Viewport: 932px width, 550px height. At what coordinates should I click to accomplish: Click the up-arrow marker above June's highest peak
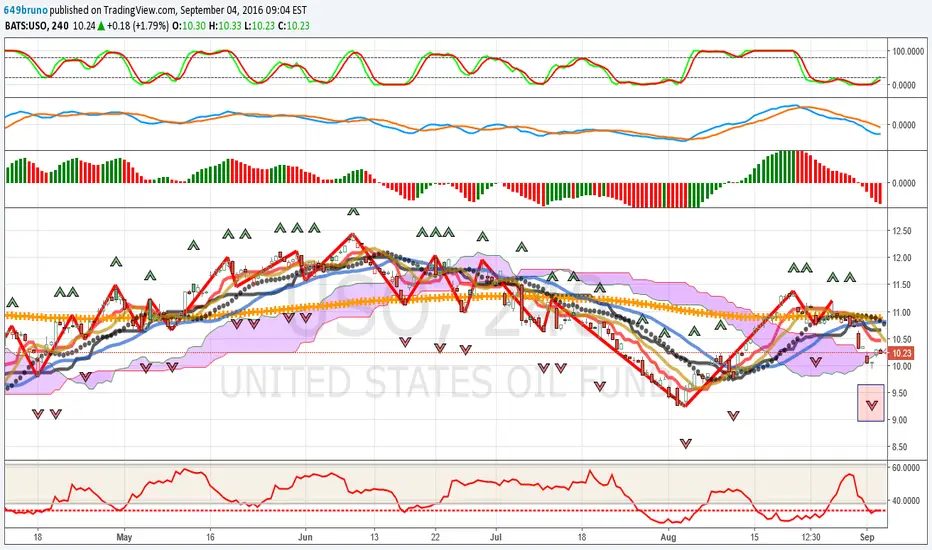click(353, 211)
